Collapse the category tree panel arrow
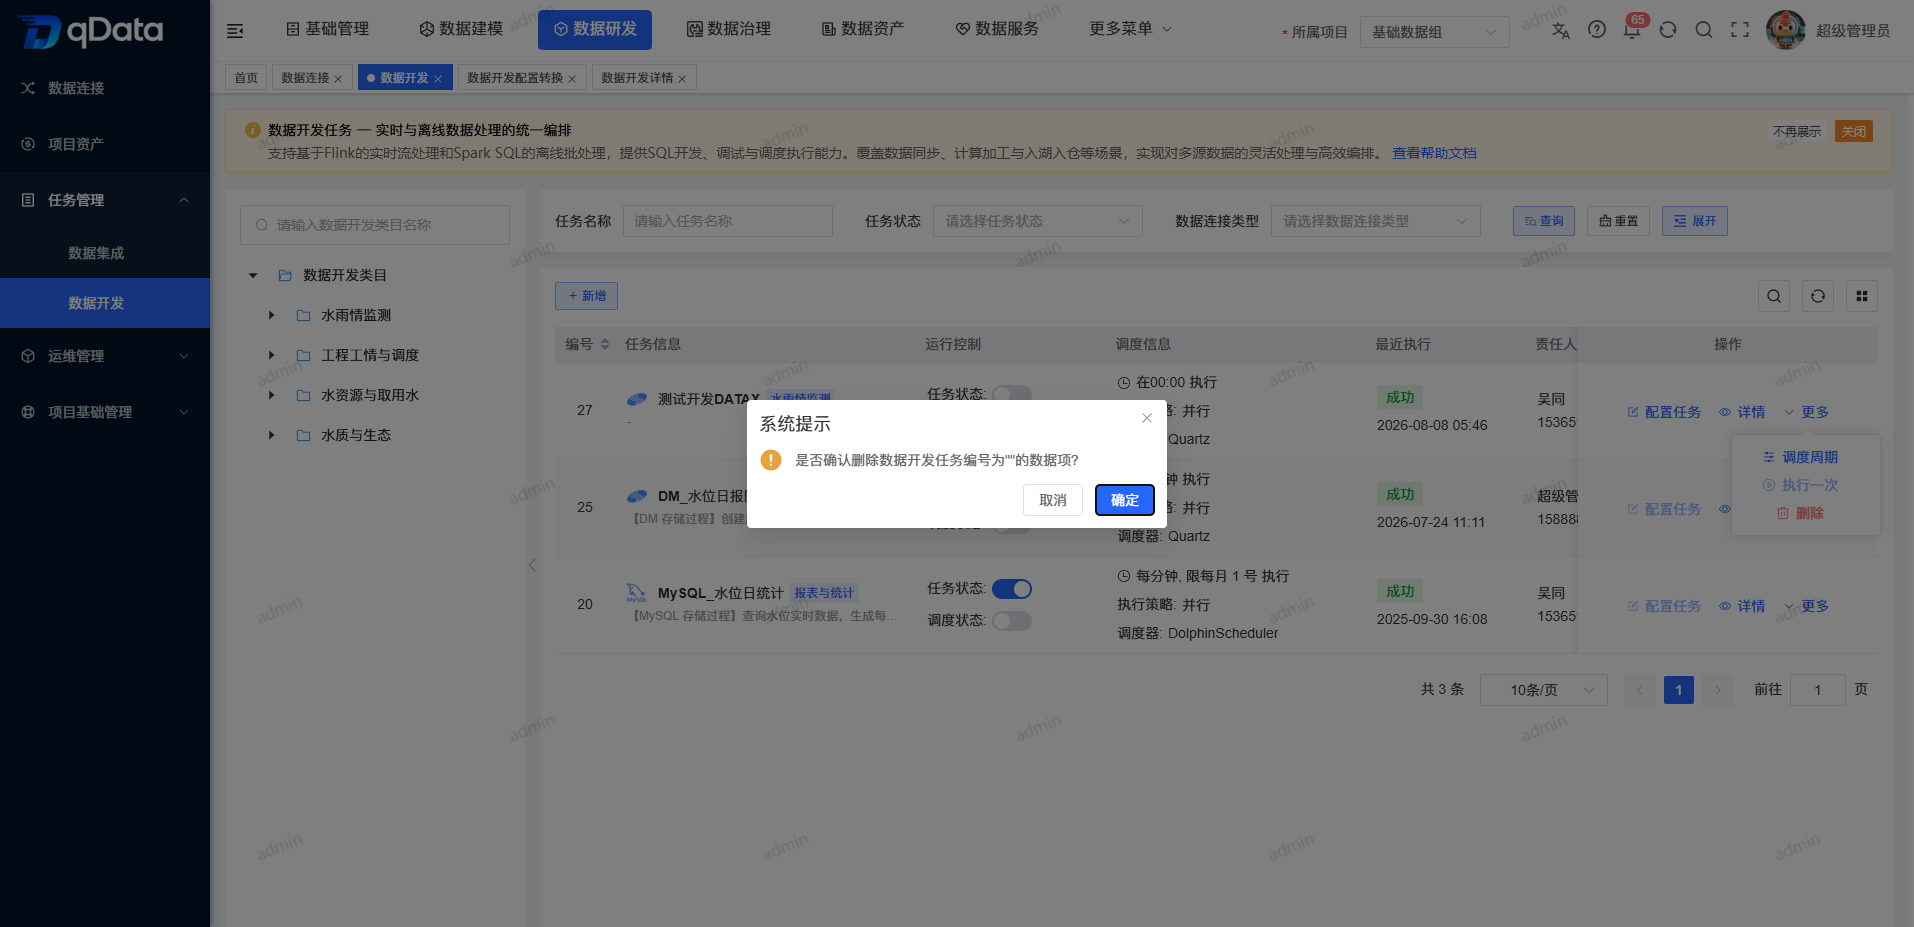1914x927 pixels. point(532,565)
